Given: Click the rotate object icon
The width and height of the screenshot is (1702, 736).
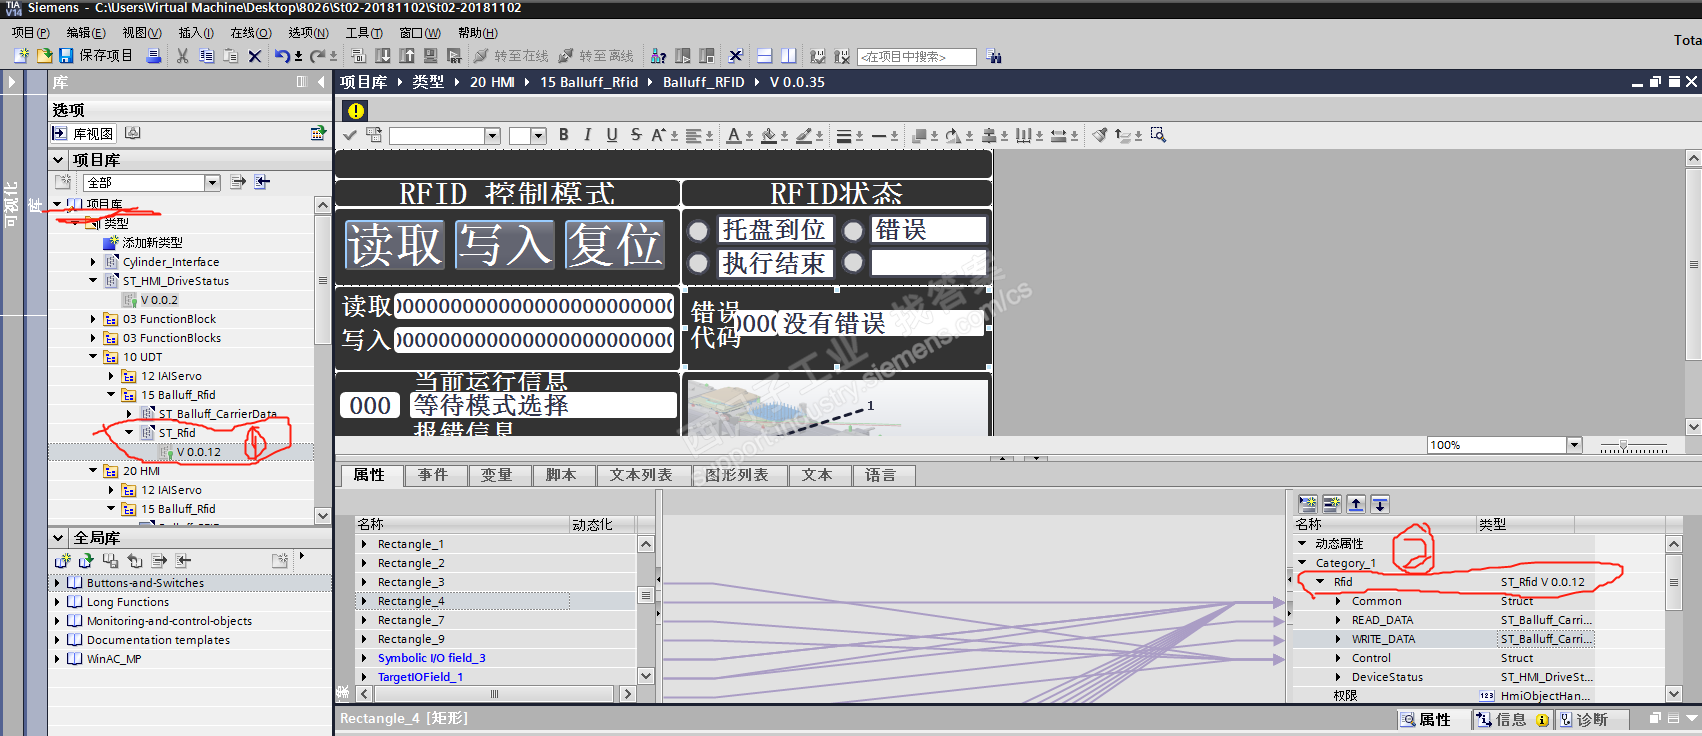Looking at the screenshot, I should [x=954, y=135].
